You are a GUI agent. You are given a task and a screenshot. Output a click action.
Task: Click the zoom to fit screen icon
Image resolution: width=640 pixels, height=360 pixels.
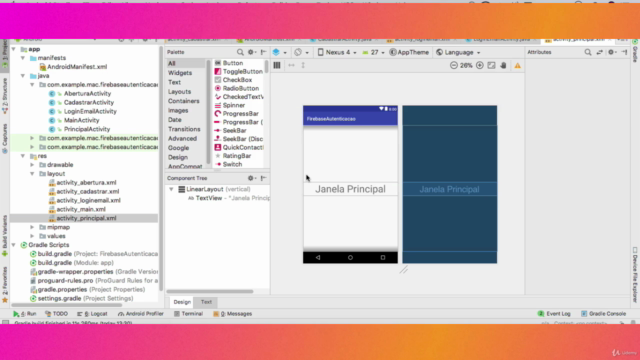[491, 65]
